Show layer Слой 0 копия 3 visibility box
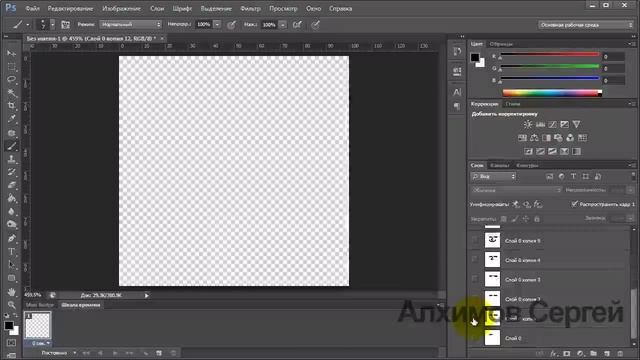 pyautogui.click(x=475, y=279)
